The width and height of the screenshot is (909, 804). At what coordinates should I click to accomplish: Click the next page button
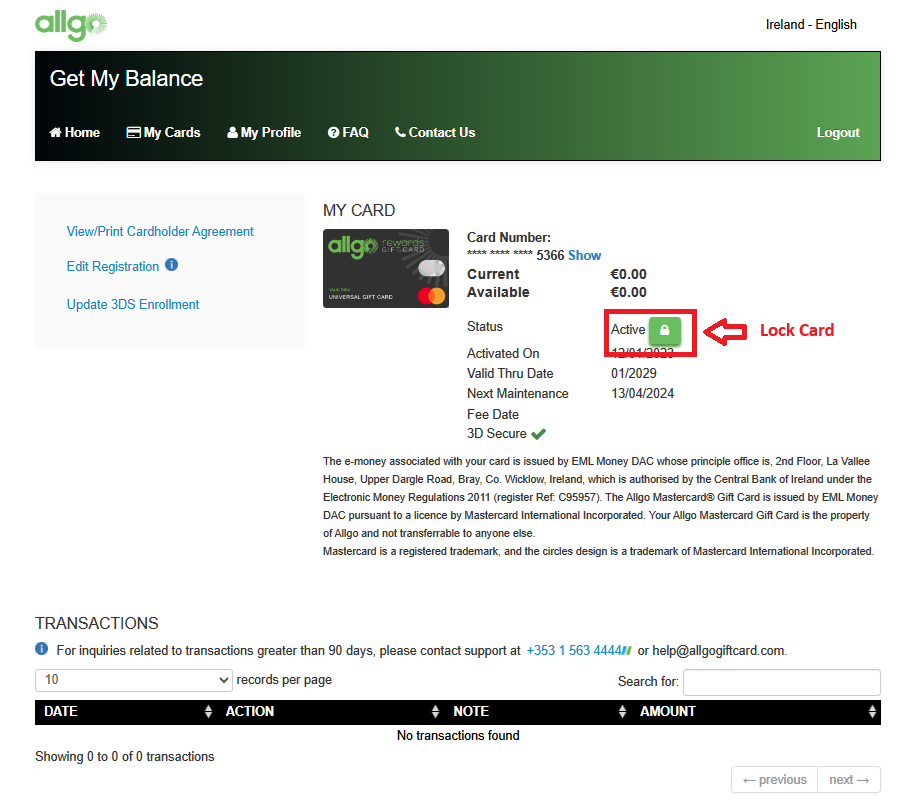click(848, 780)
